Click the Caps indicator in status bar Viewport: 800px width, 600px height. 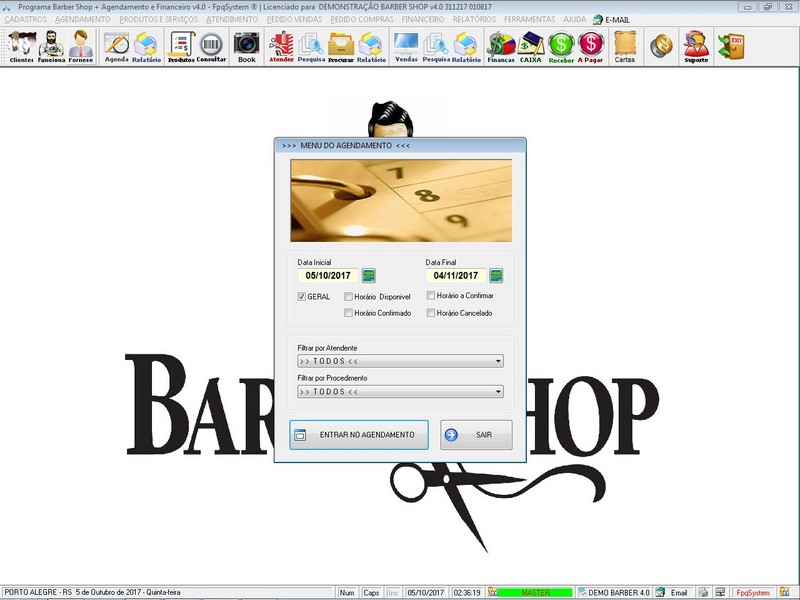point(371,592)
